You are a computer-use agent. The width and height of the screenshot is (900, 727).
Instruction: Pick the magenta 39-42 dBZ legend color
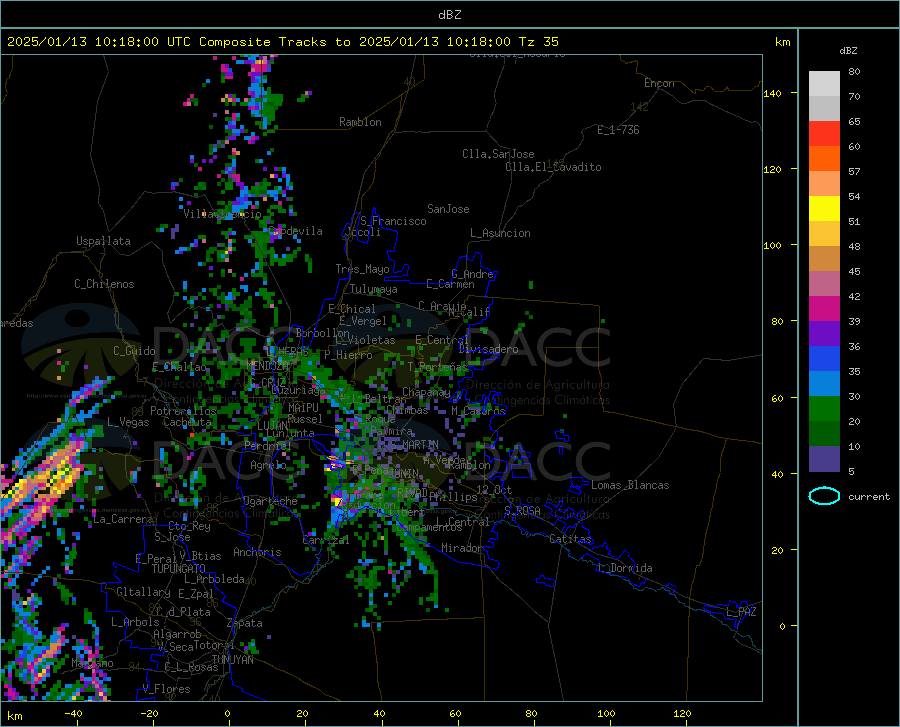coord(824,309)
